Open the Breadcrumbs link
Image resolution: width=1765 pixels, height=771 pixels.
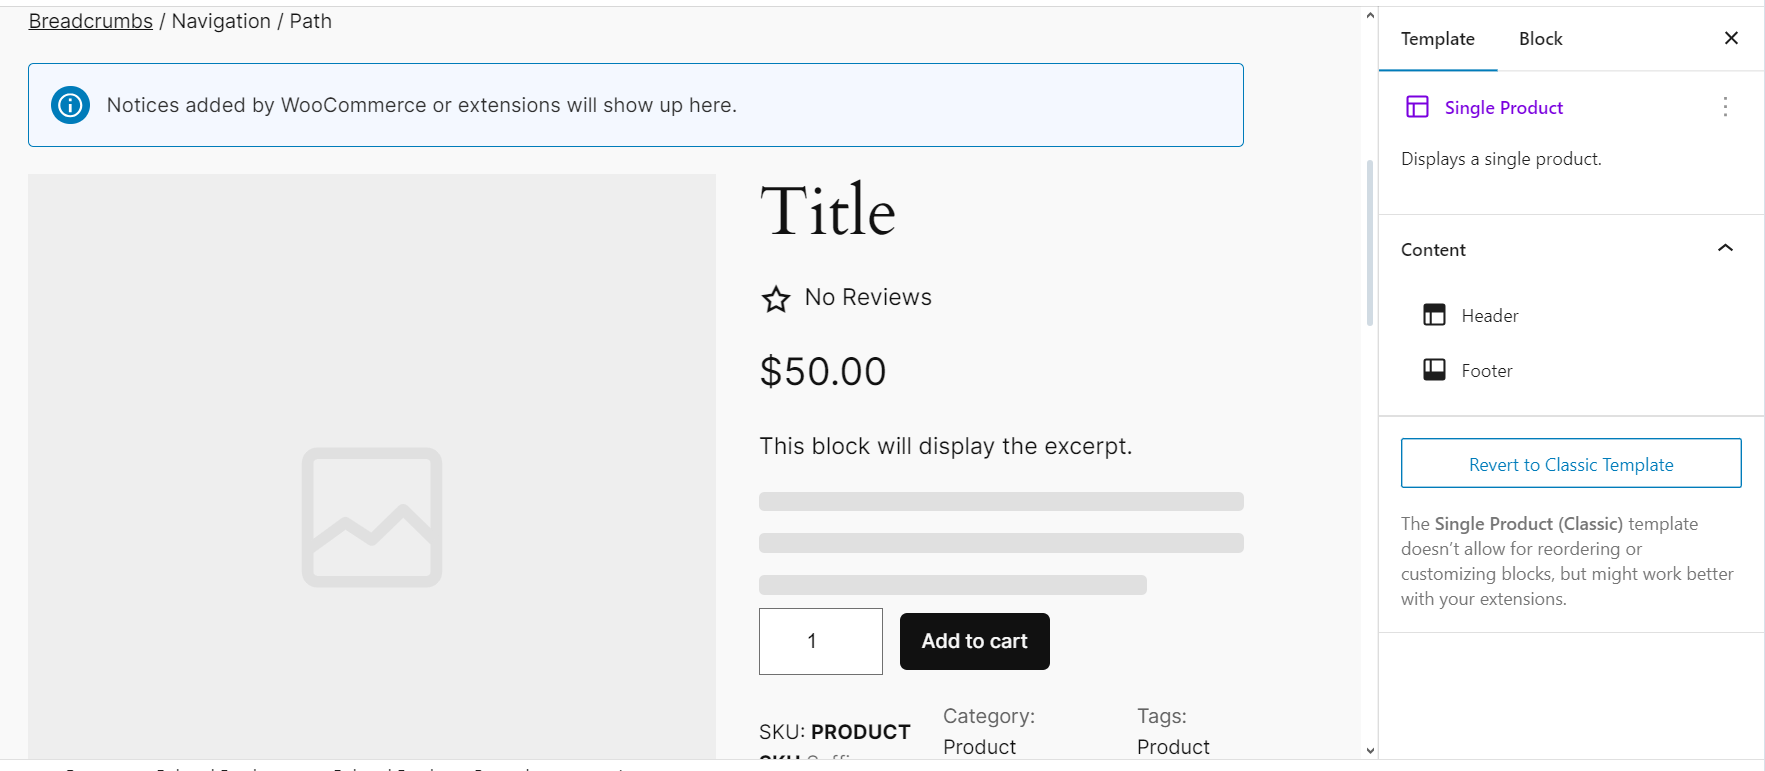point(89,20)
